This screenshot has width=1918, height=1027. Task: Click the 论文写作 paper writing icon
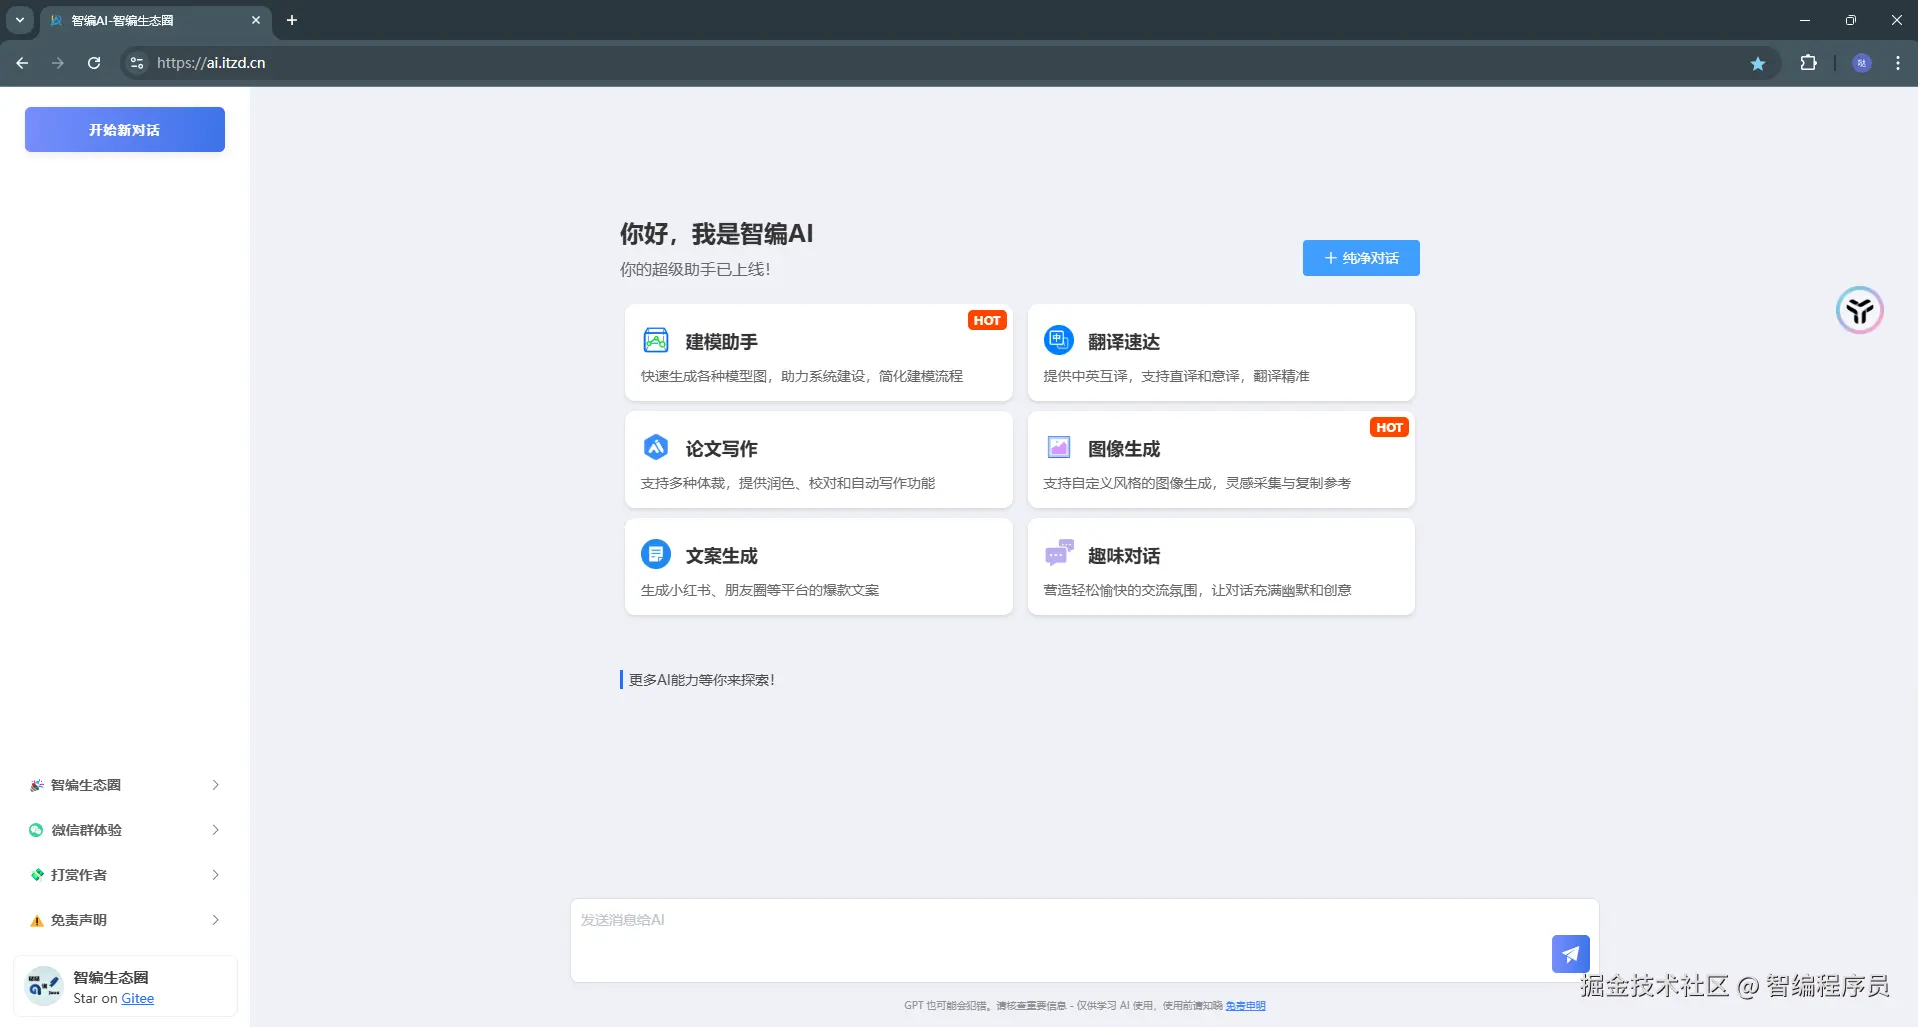655,447
